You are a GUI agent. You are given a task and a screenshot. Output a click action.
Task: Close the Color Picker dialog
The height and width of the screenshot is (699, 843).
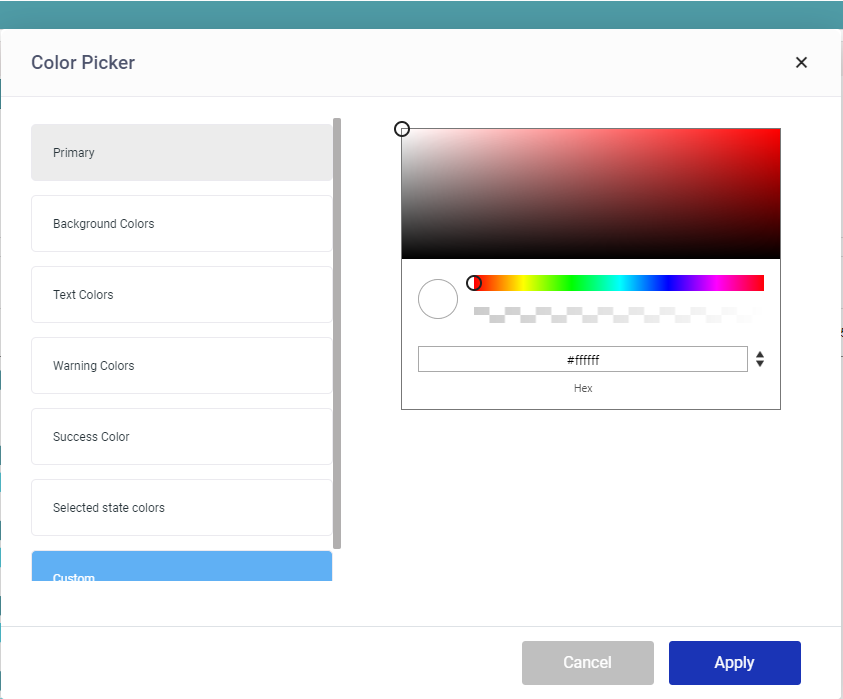point(801,62)
